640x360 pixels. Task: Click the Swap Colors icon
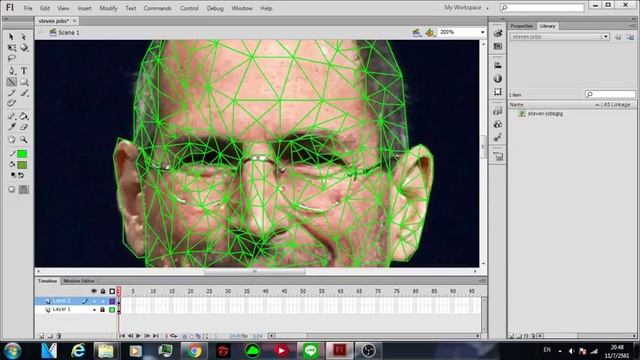coord(21,175)
